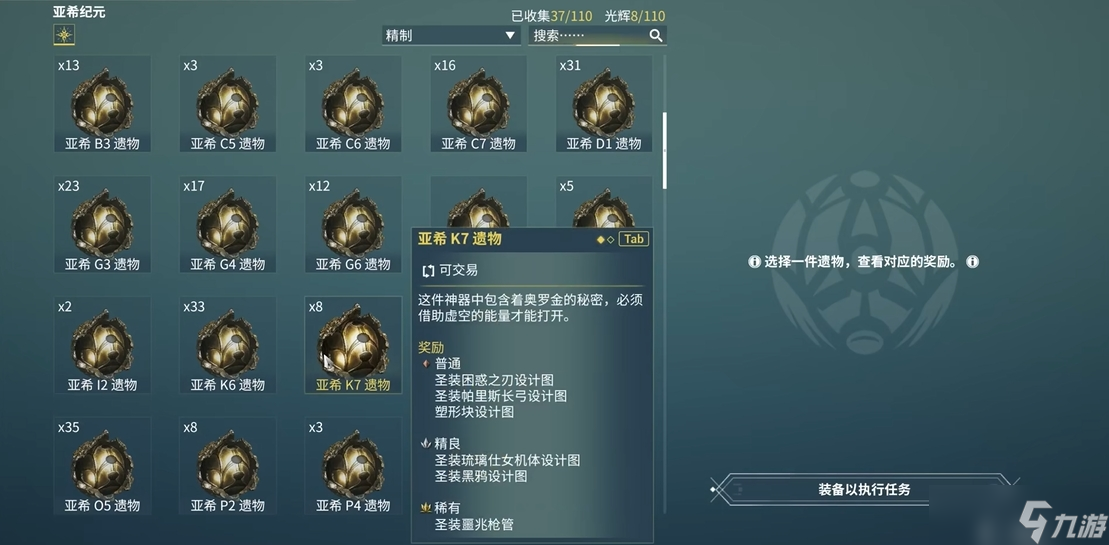Screen dimensions: 1109x545
Task: Select the 亚希 I2 遗物 relic
Action: [103, 345]
